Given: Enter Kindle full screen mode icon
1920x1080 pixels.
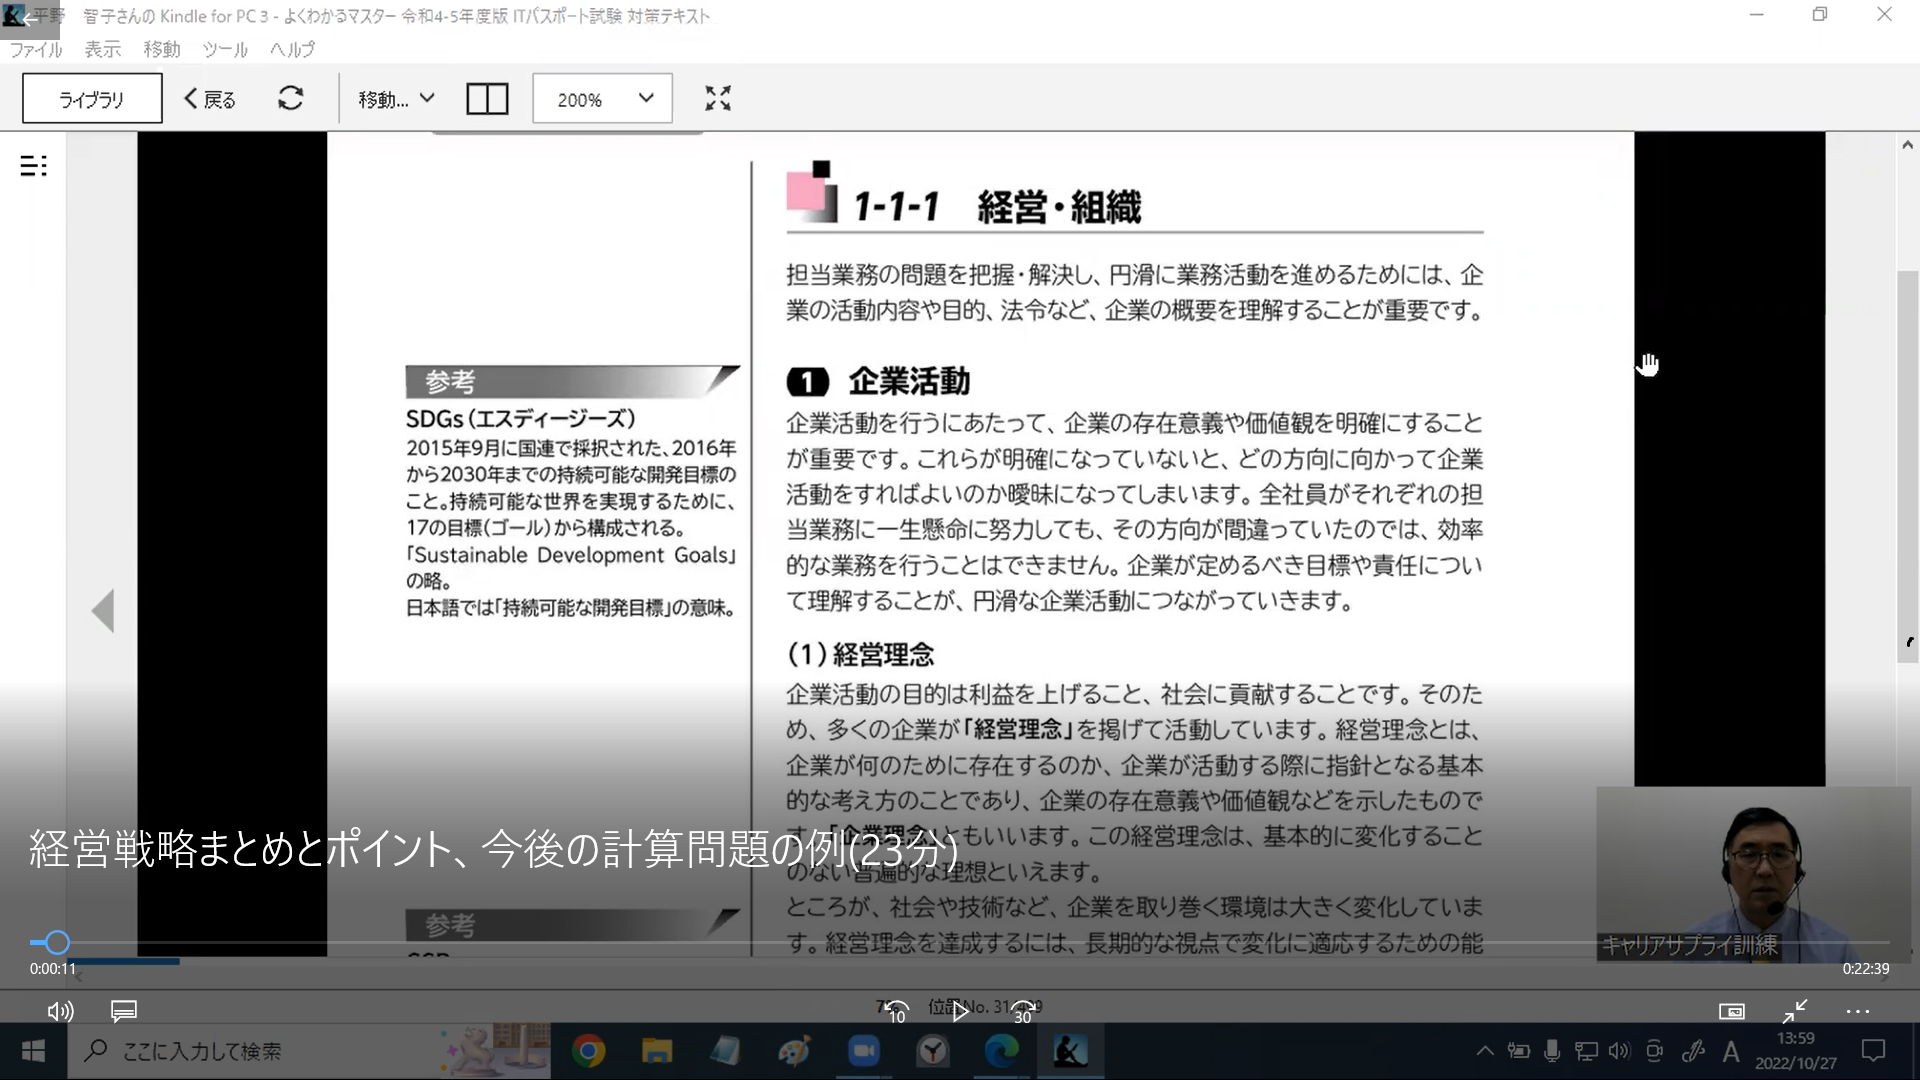Looking at the screenshot, I should tap(718, 98).
